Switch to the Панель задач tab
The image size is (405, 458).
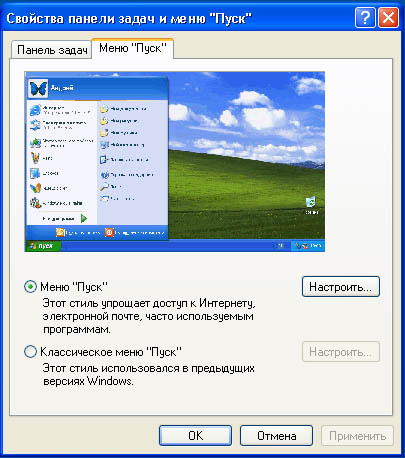coord(52,50)
